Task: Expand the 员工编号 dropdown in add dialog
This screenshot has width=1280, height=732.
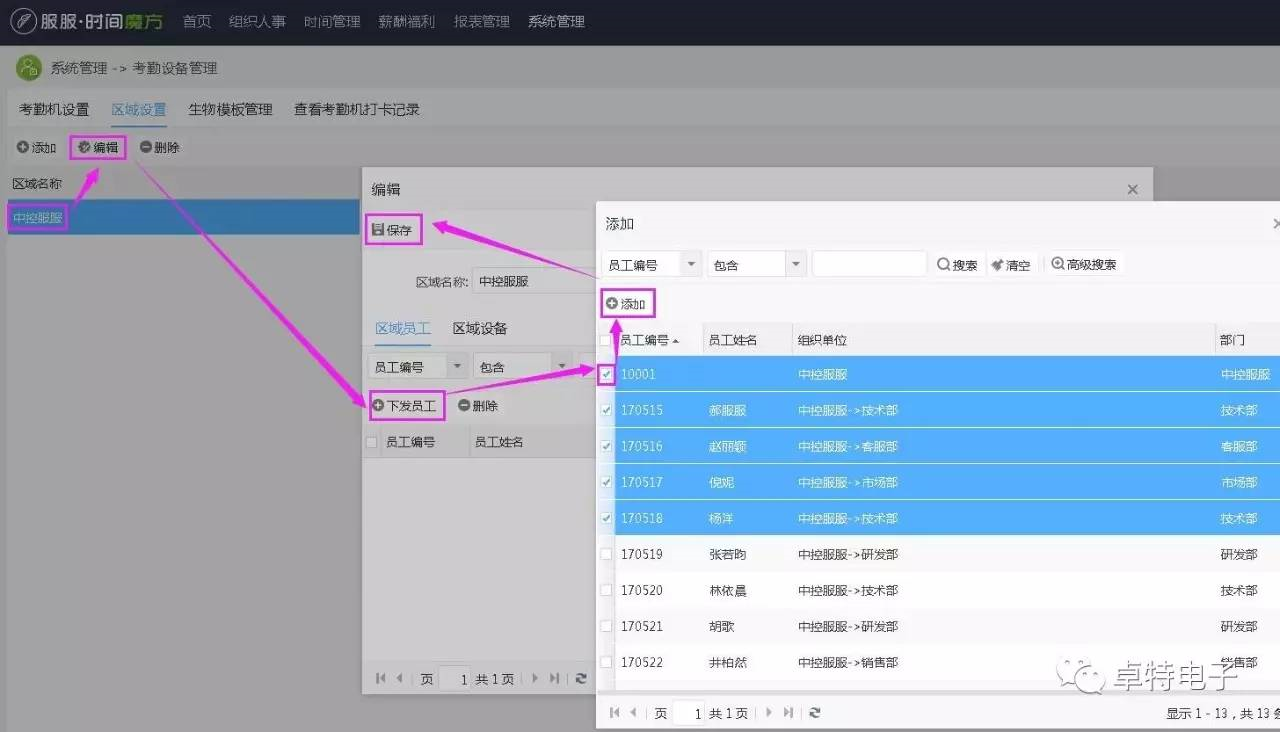Action: [691, 265]
